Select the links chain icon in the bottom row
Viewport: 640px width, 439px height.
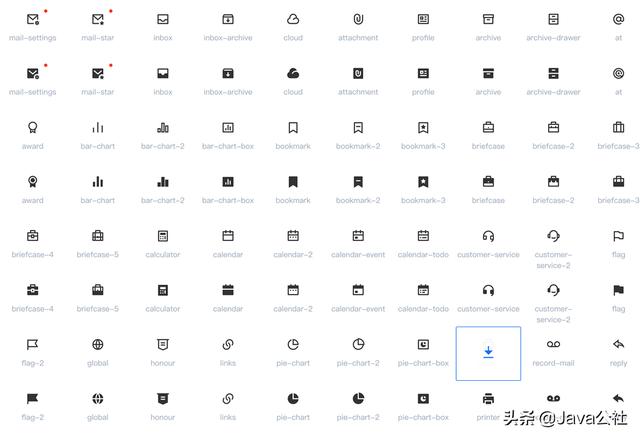[228, 399]
